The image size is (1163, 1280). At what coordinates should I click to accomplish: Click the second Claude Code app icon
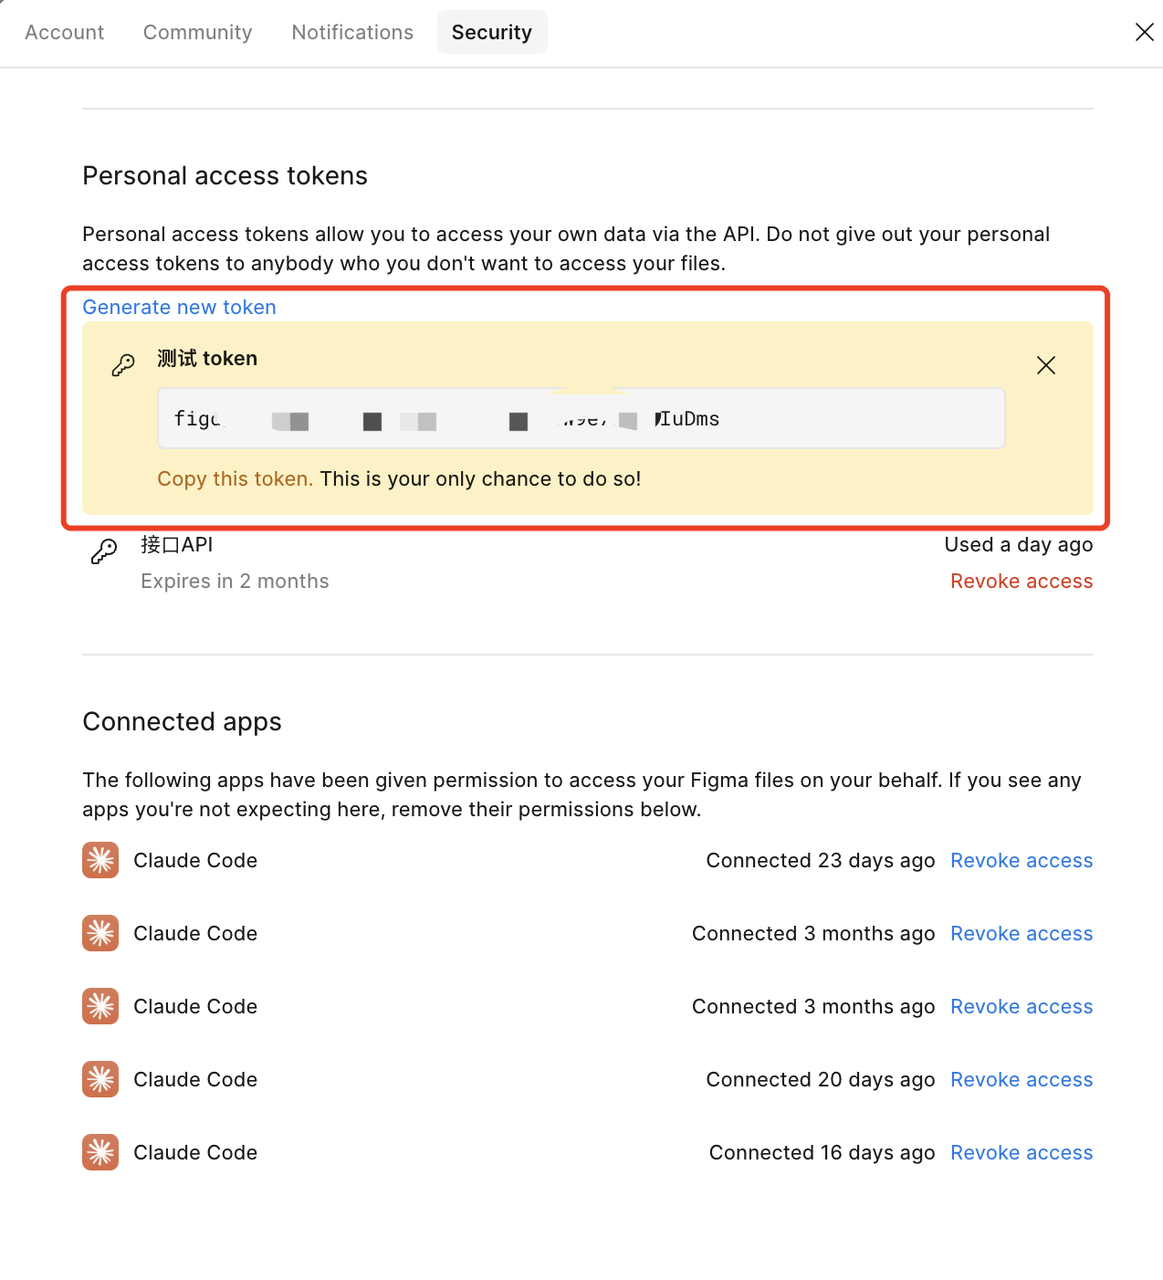click(x=100, y=933)
